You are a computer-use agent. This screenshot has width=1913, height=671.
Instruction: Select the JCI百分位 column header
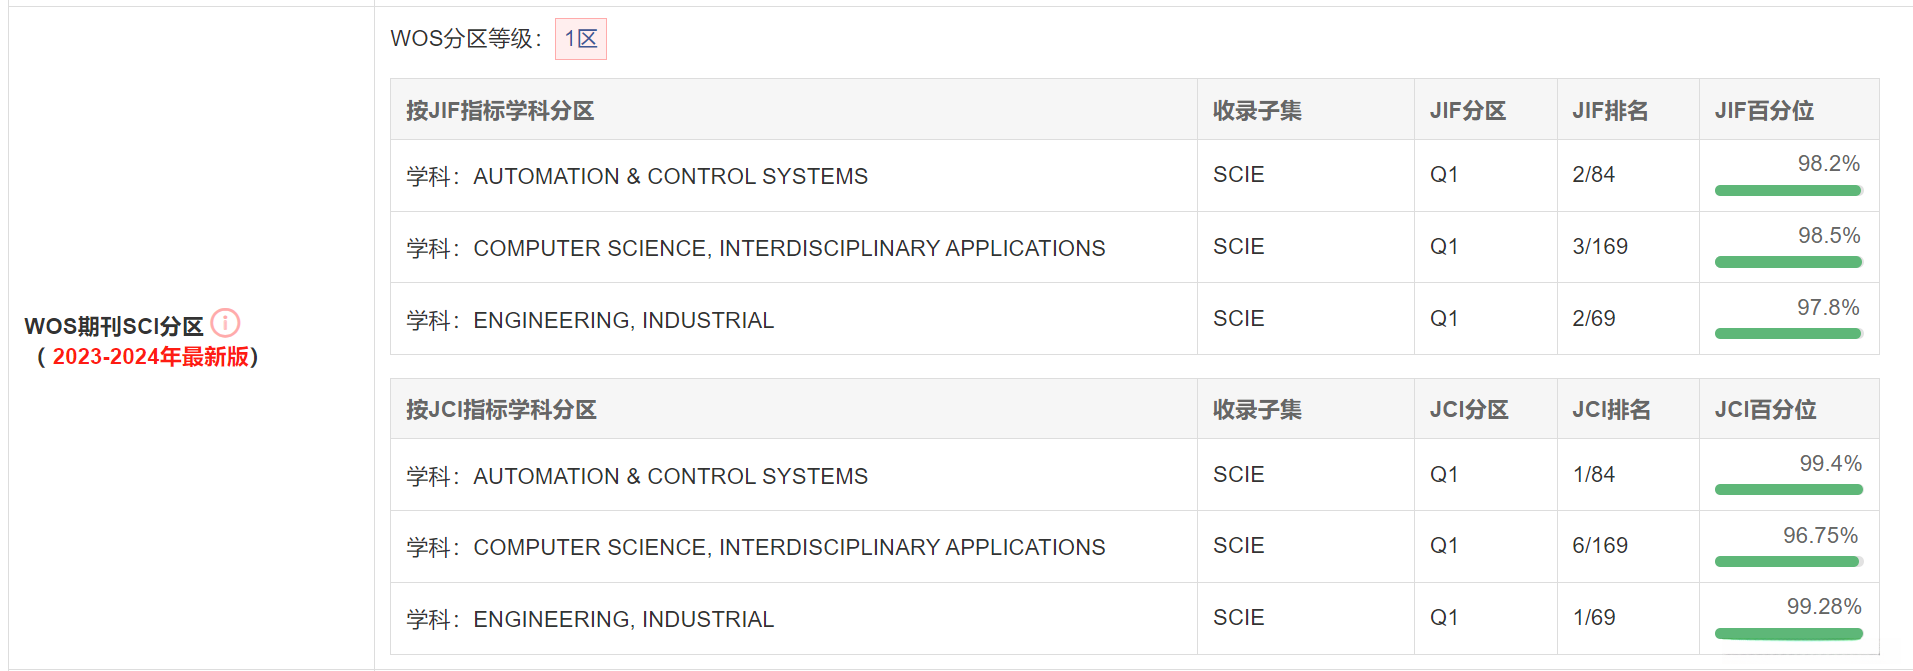[1765, 409]
